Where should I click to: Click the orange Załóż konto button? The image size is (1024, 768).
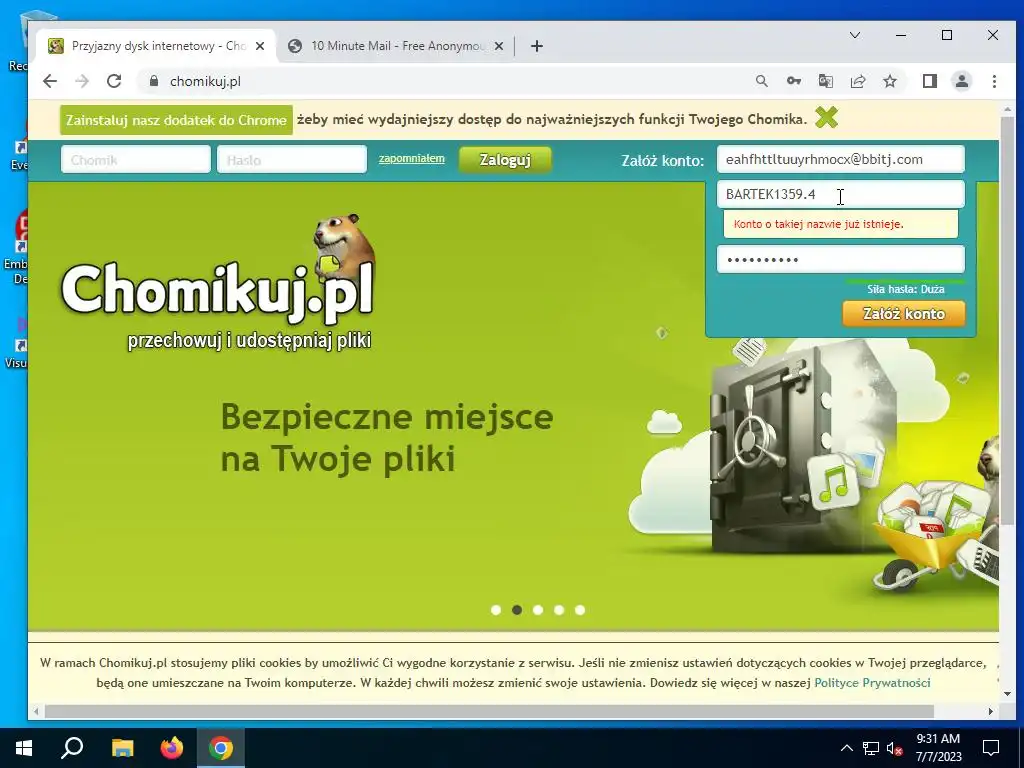904,313
